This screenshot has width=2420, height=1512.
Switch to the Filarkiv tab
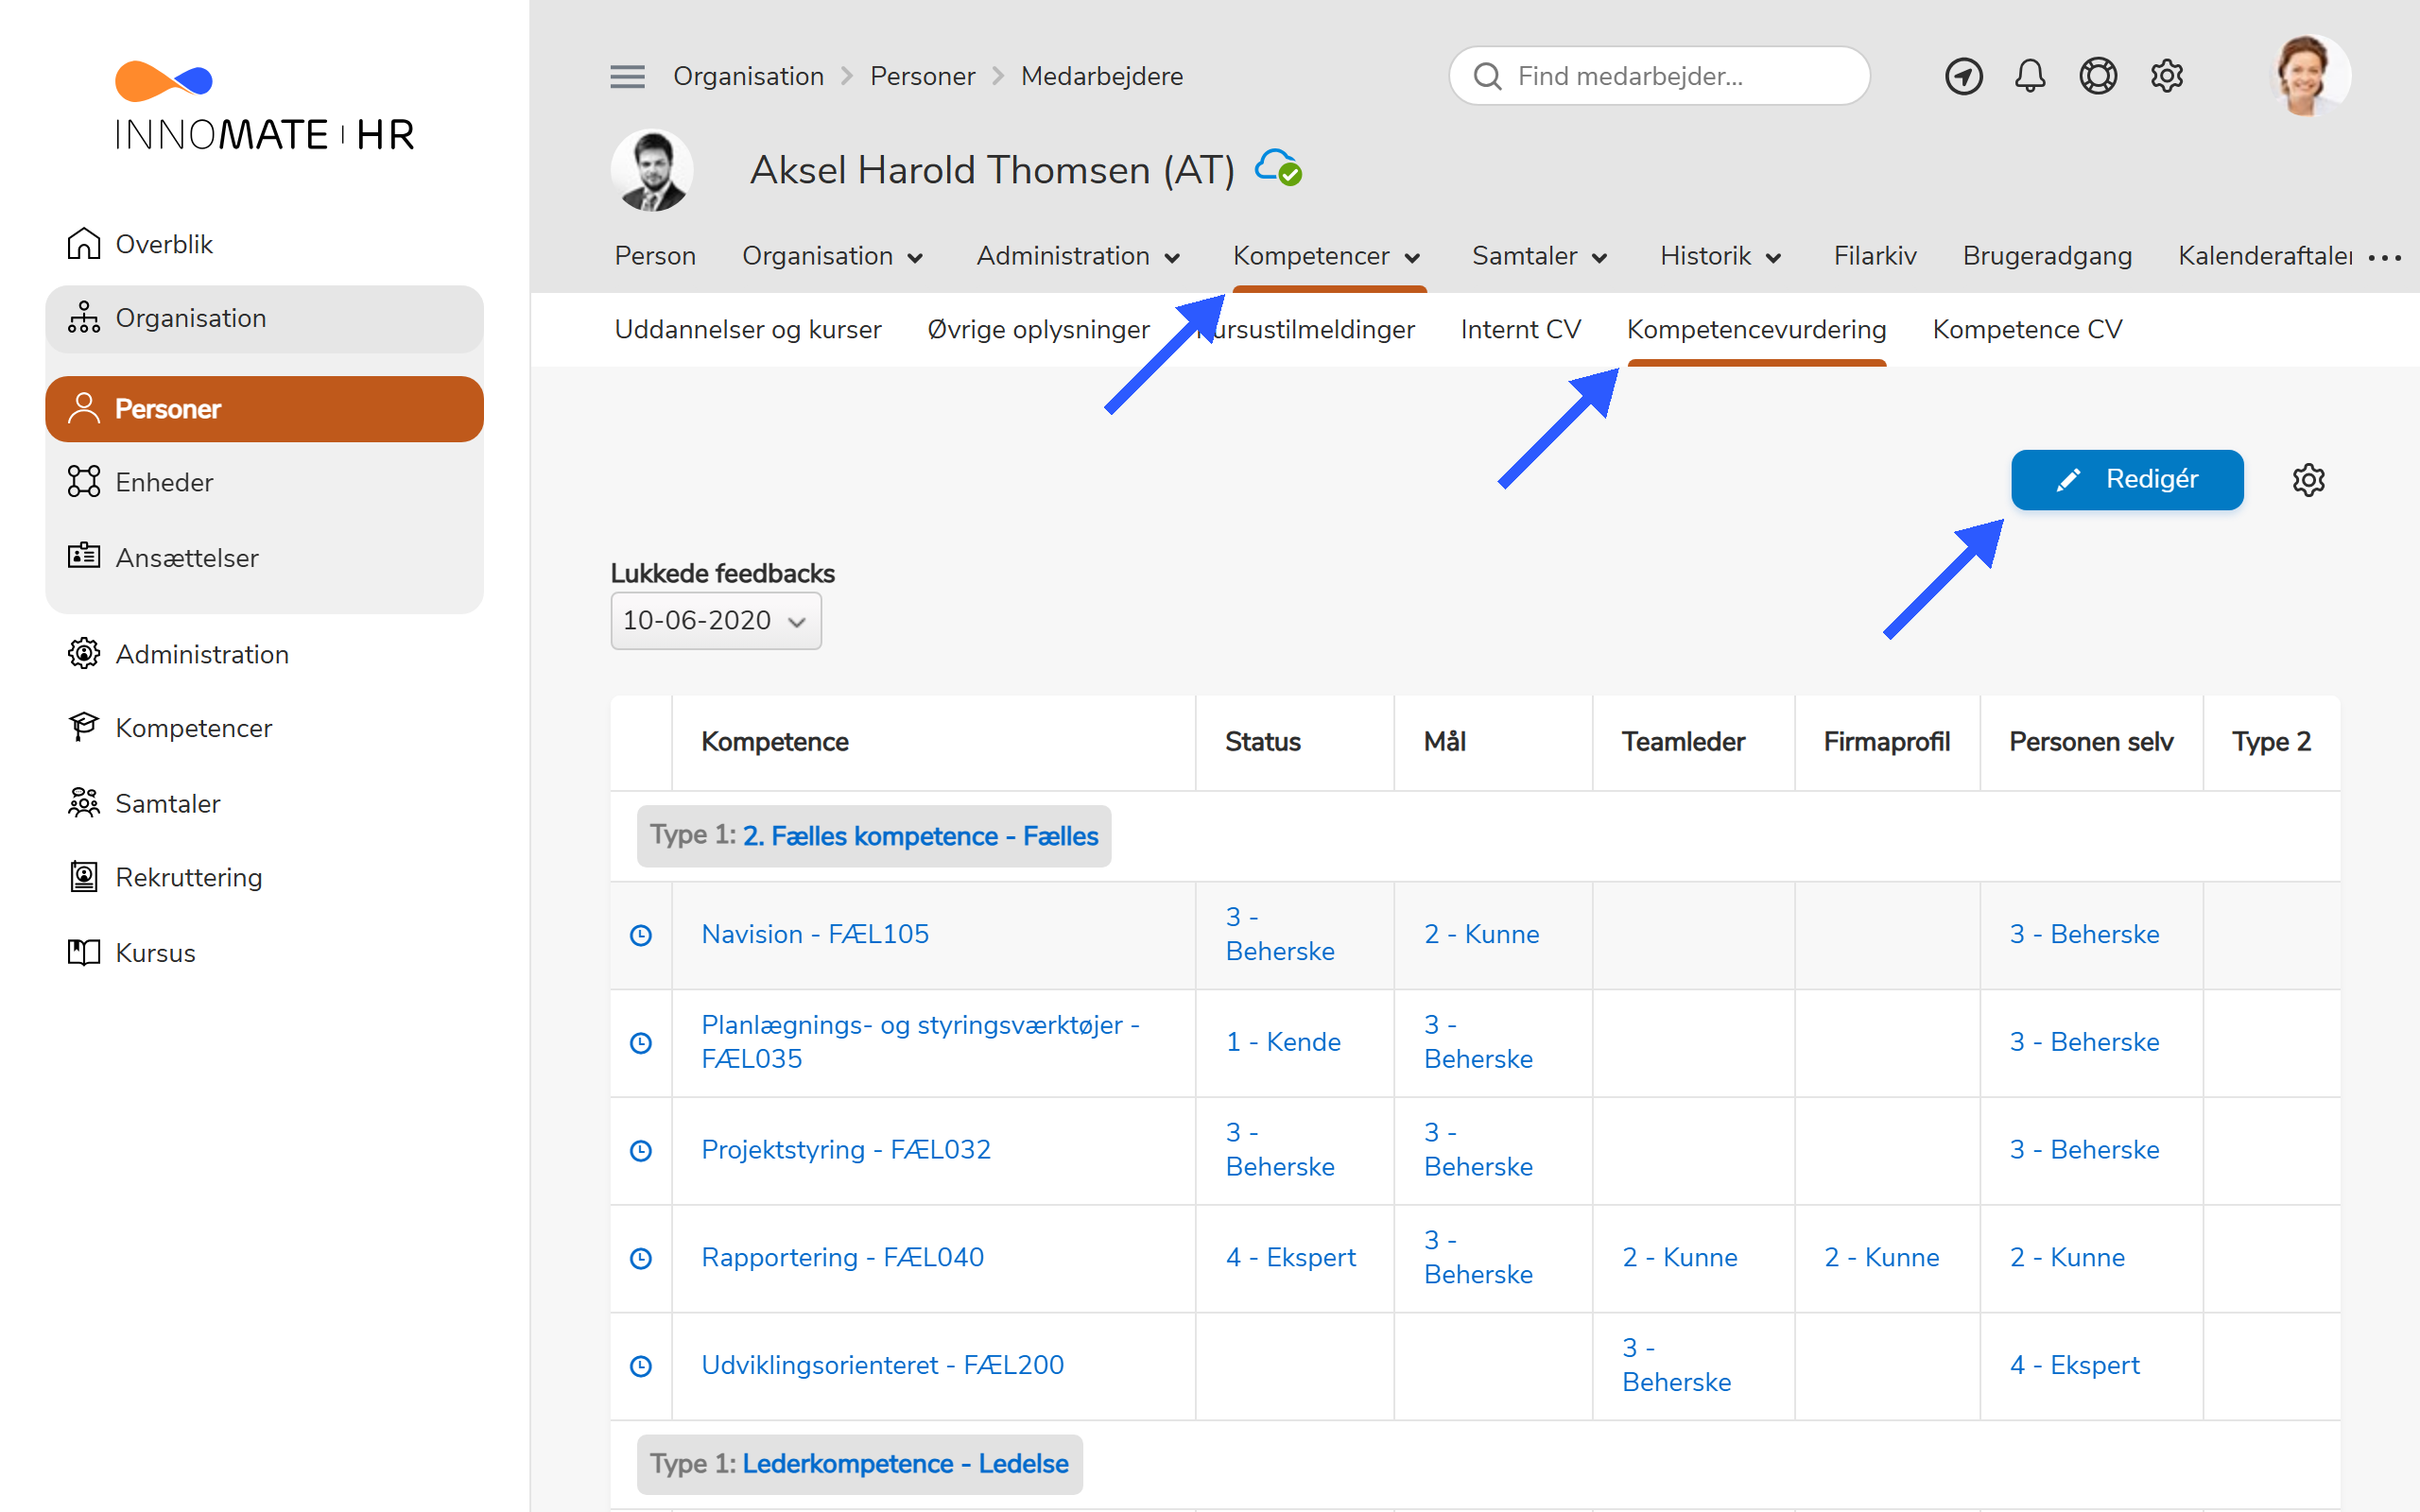tap(1875, 256)
